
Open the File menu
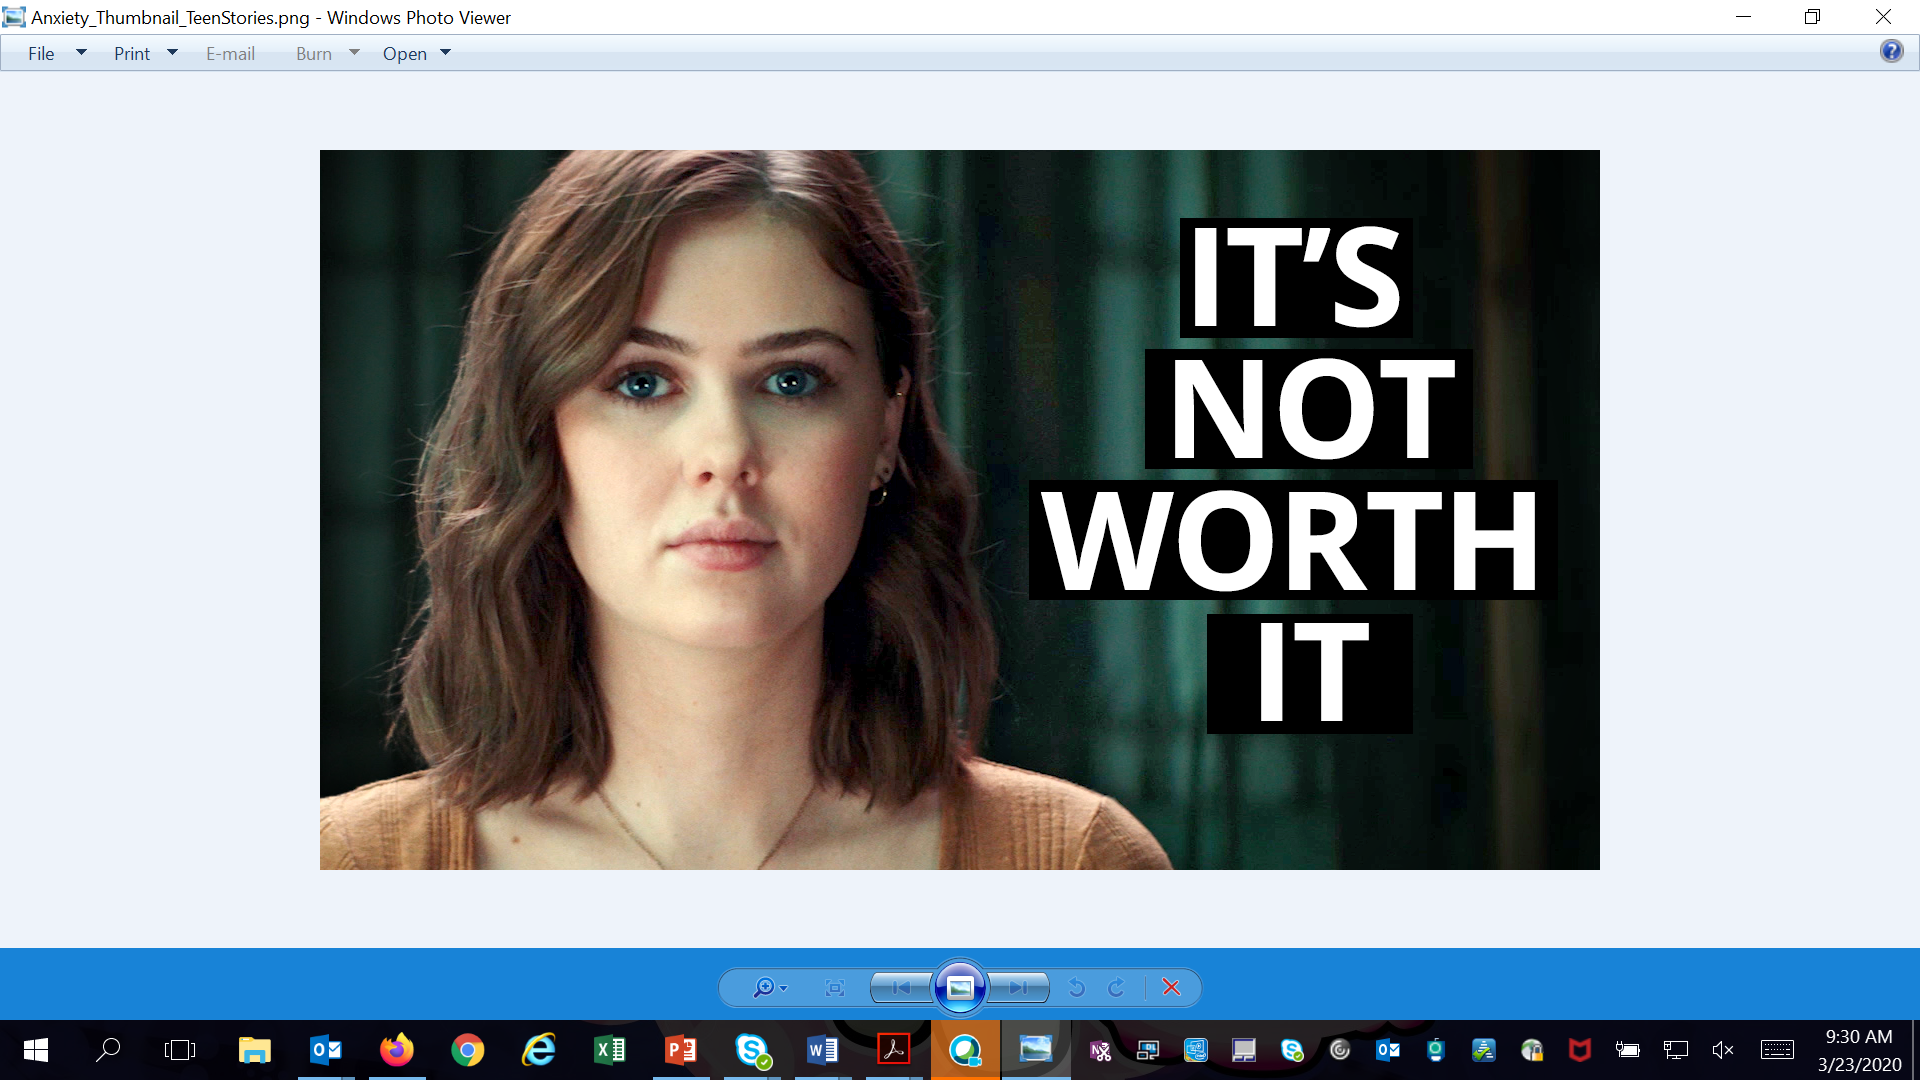point(41,54)
